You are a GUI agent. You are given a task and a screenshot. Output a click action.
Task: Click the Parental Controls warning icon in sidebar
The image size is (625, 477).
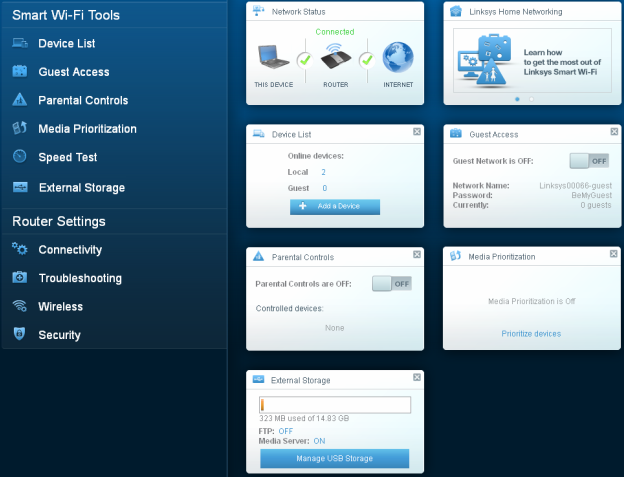pyautogui.click(x=20, y=100)
